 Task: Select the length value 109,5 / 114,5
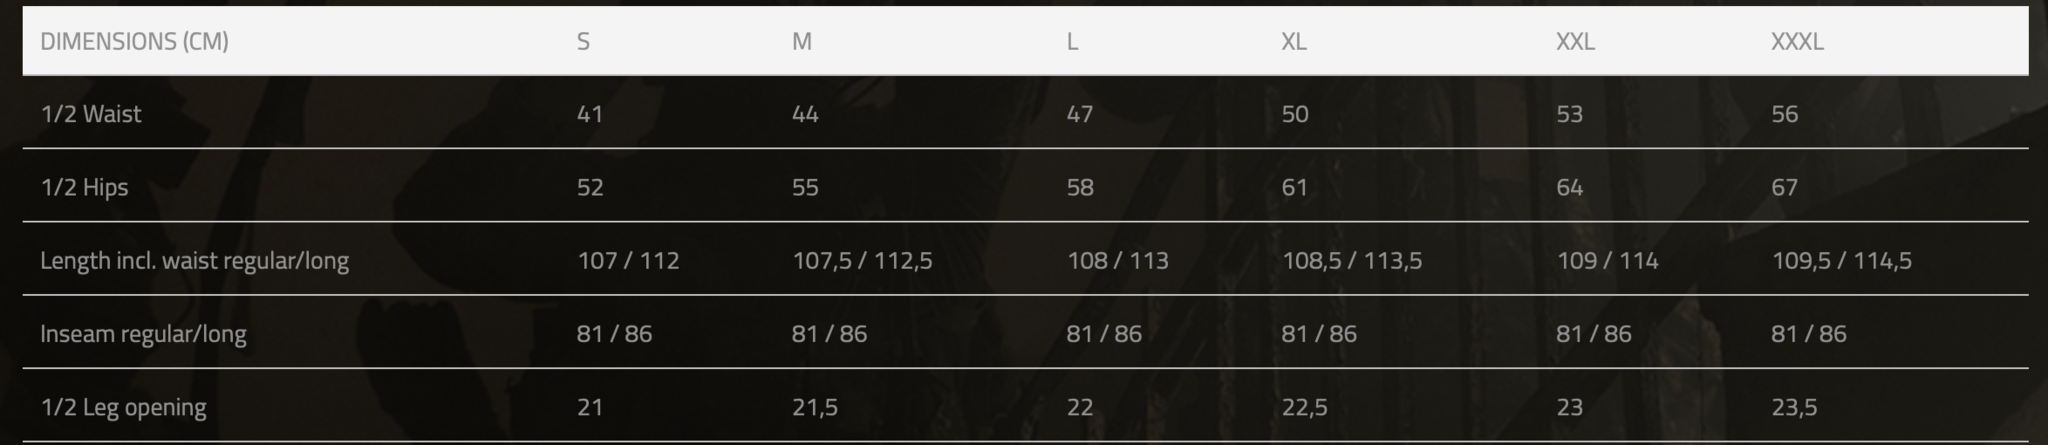(1841, 261)
